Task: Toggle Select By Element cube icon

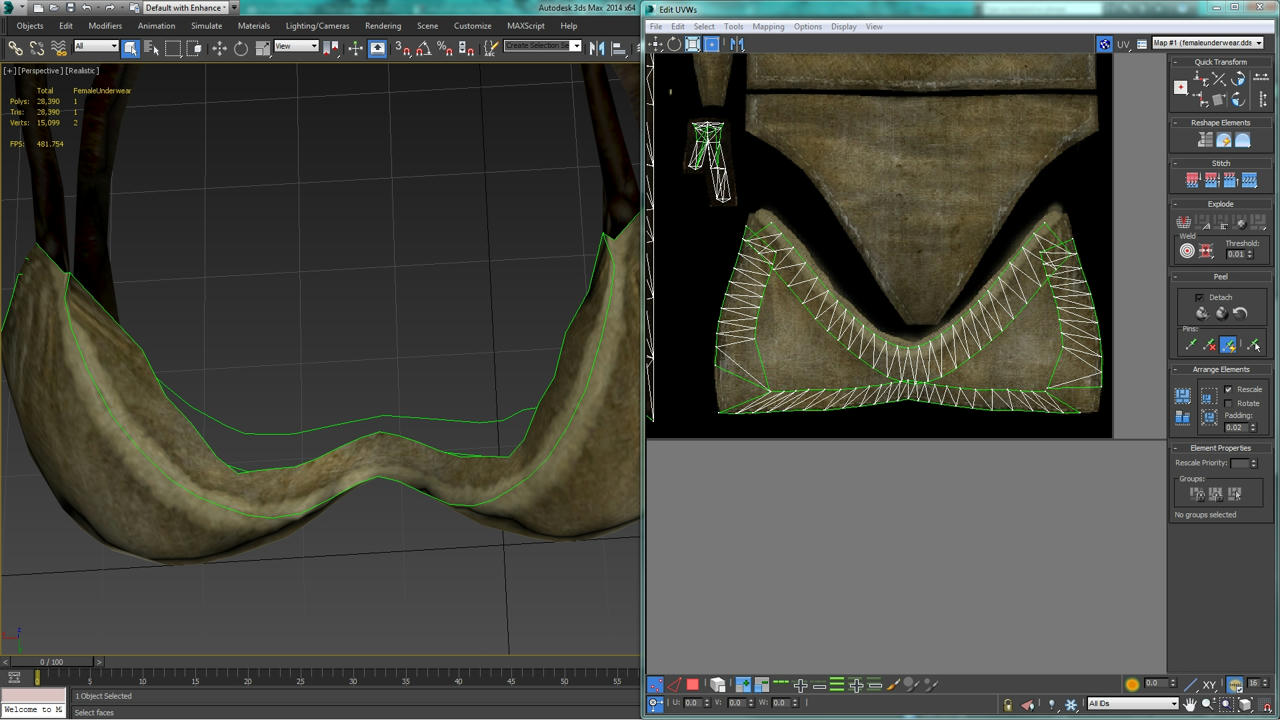Action: tap(717, 685)
